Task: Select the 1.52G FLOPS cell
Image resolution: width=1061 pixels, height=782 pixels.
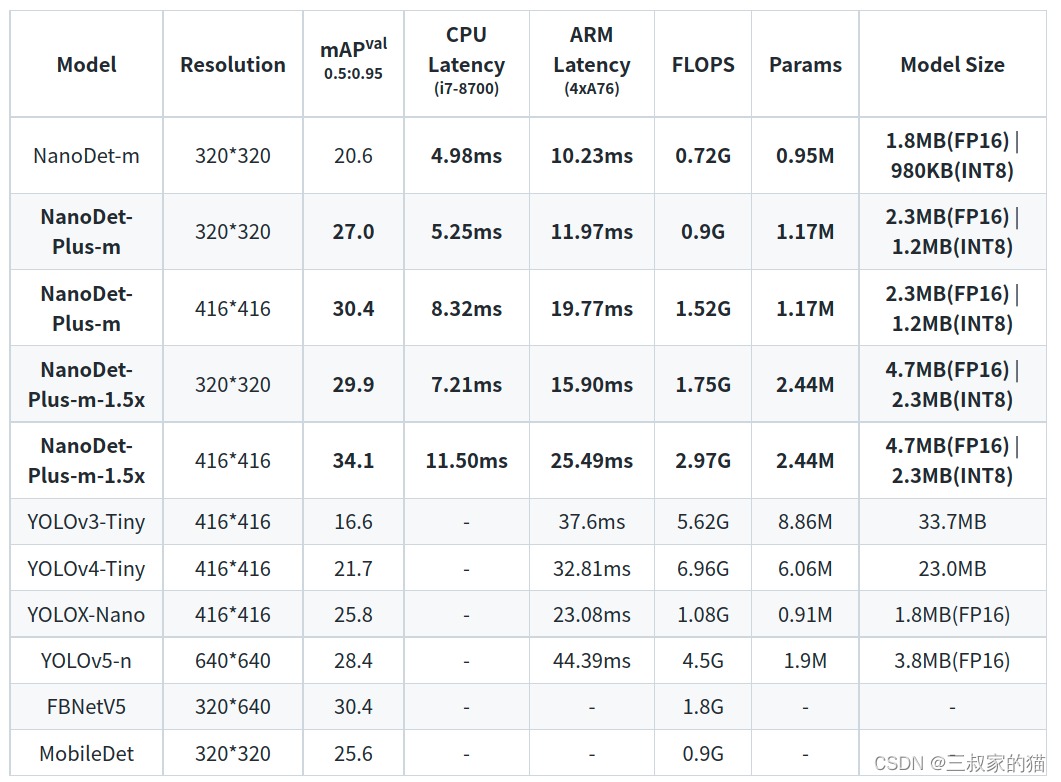Action: point(703,309)
